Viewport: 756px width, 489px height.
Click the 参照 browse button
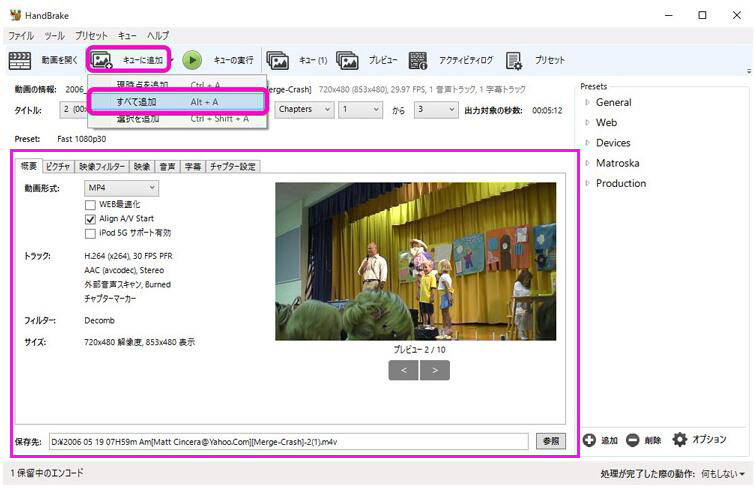[x=551, y=441]
